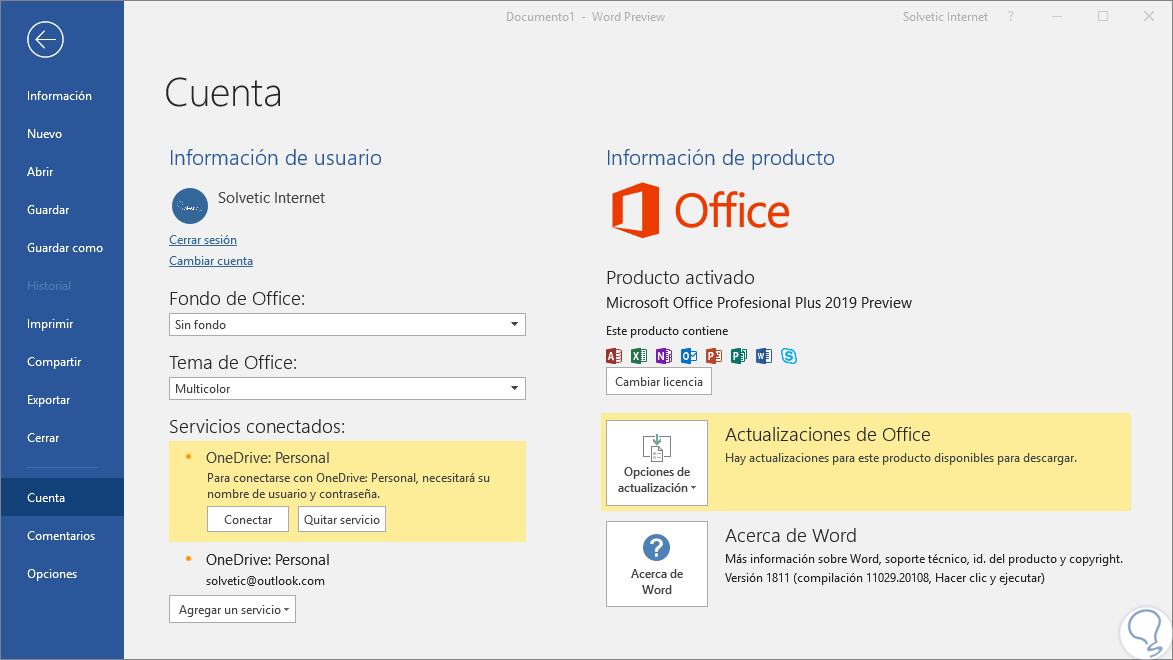The width and height of the screenshot is (1173, 660).
Task: Click the Skype product icon
Action: pyautogui.click(x=789, y=356)
